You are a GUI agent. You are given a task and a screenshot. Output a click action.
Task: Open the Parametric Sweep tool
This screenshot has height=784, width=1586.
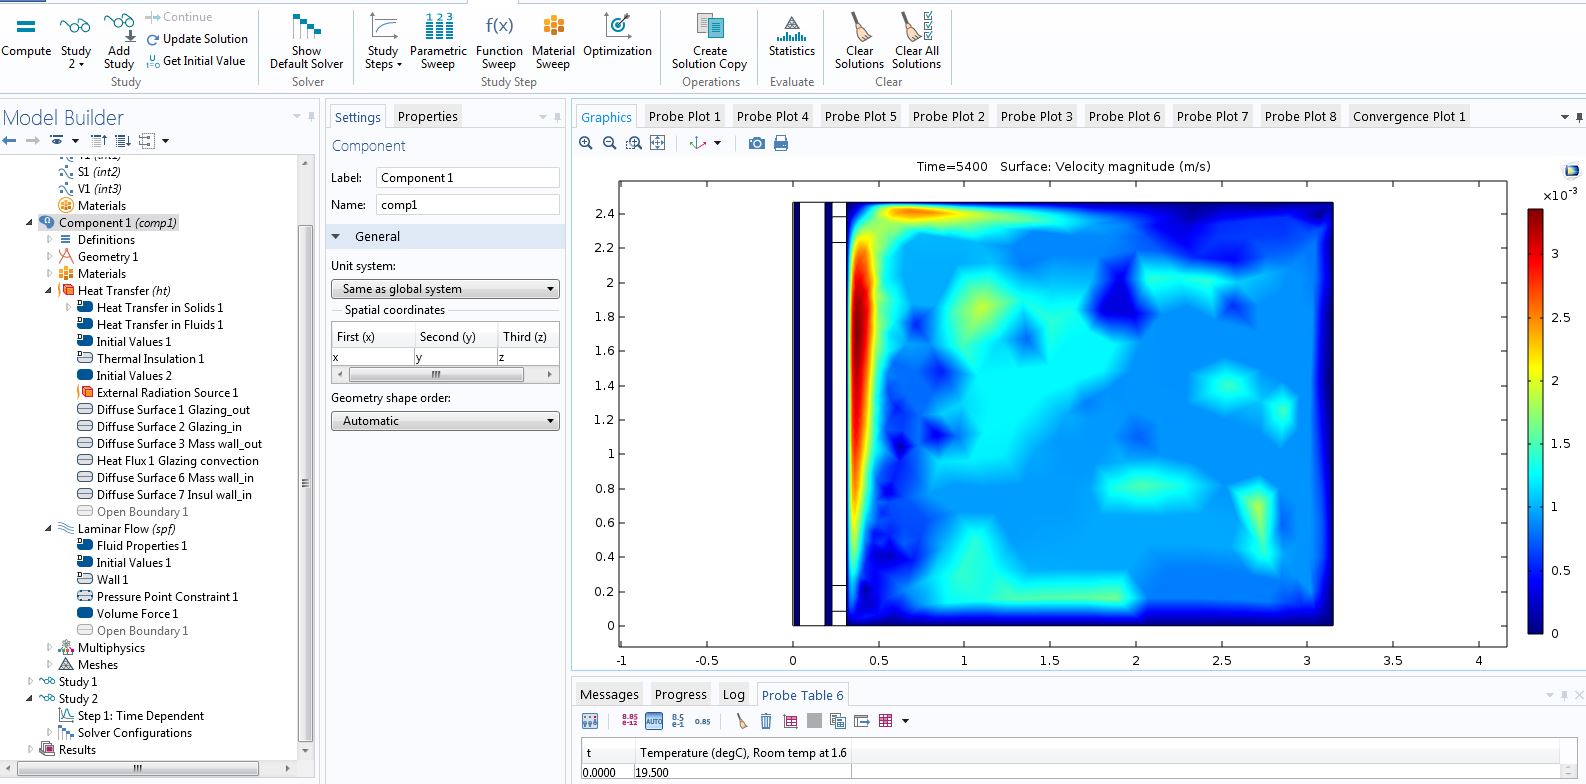point(438,28)
